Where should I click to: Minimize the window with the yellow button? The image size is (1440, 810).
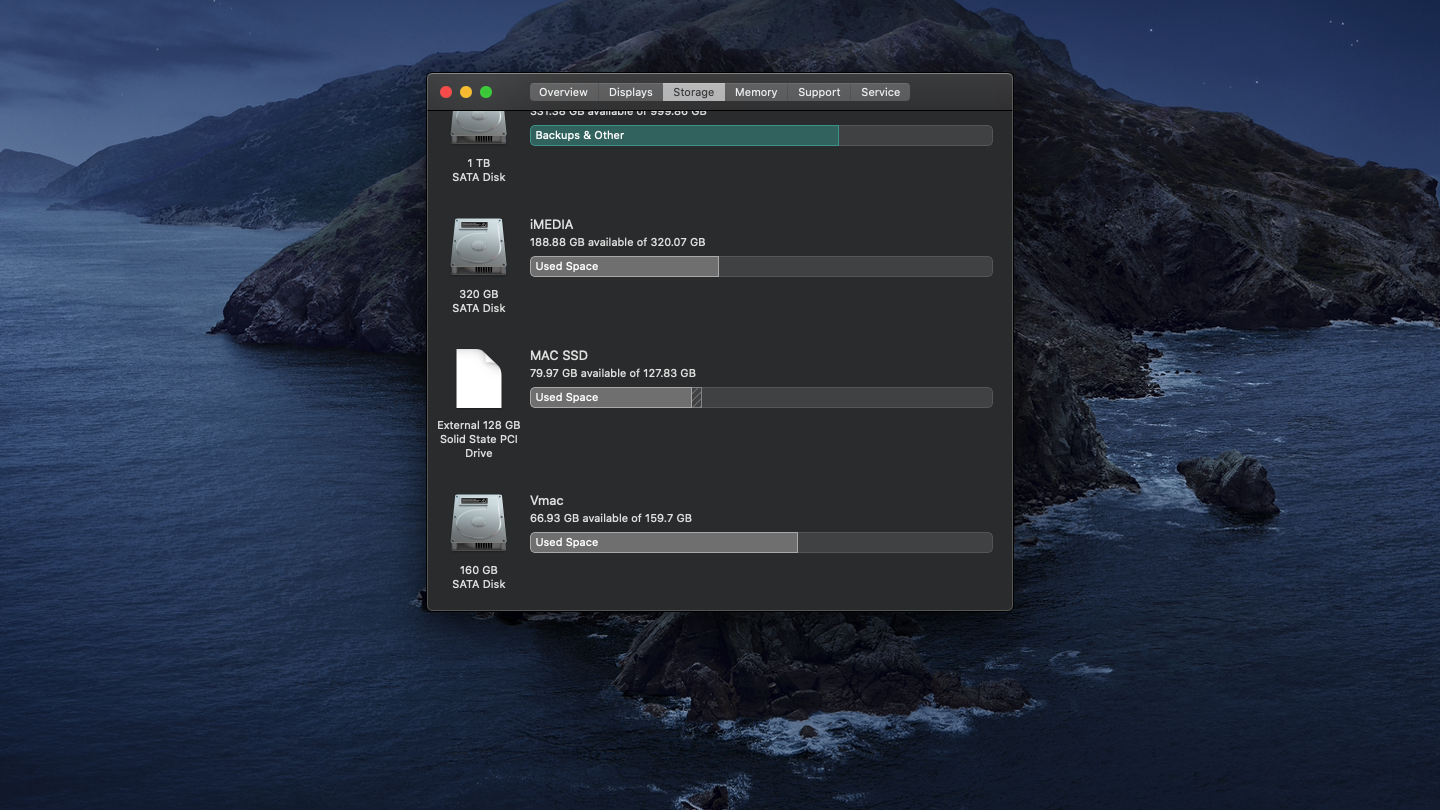pyautogui.click(x=466, y=92)
